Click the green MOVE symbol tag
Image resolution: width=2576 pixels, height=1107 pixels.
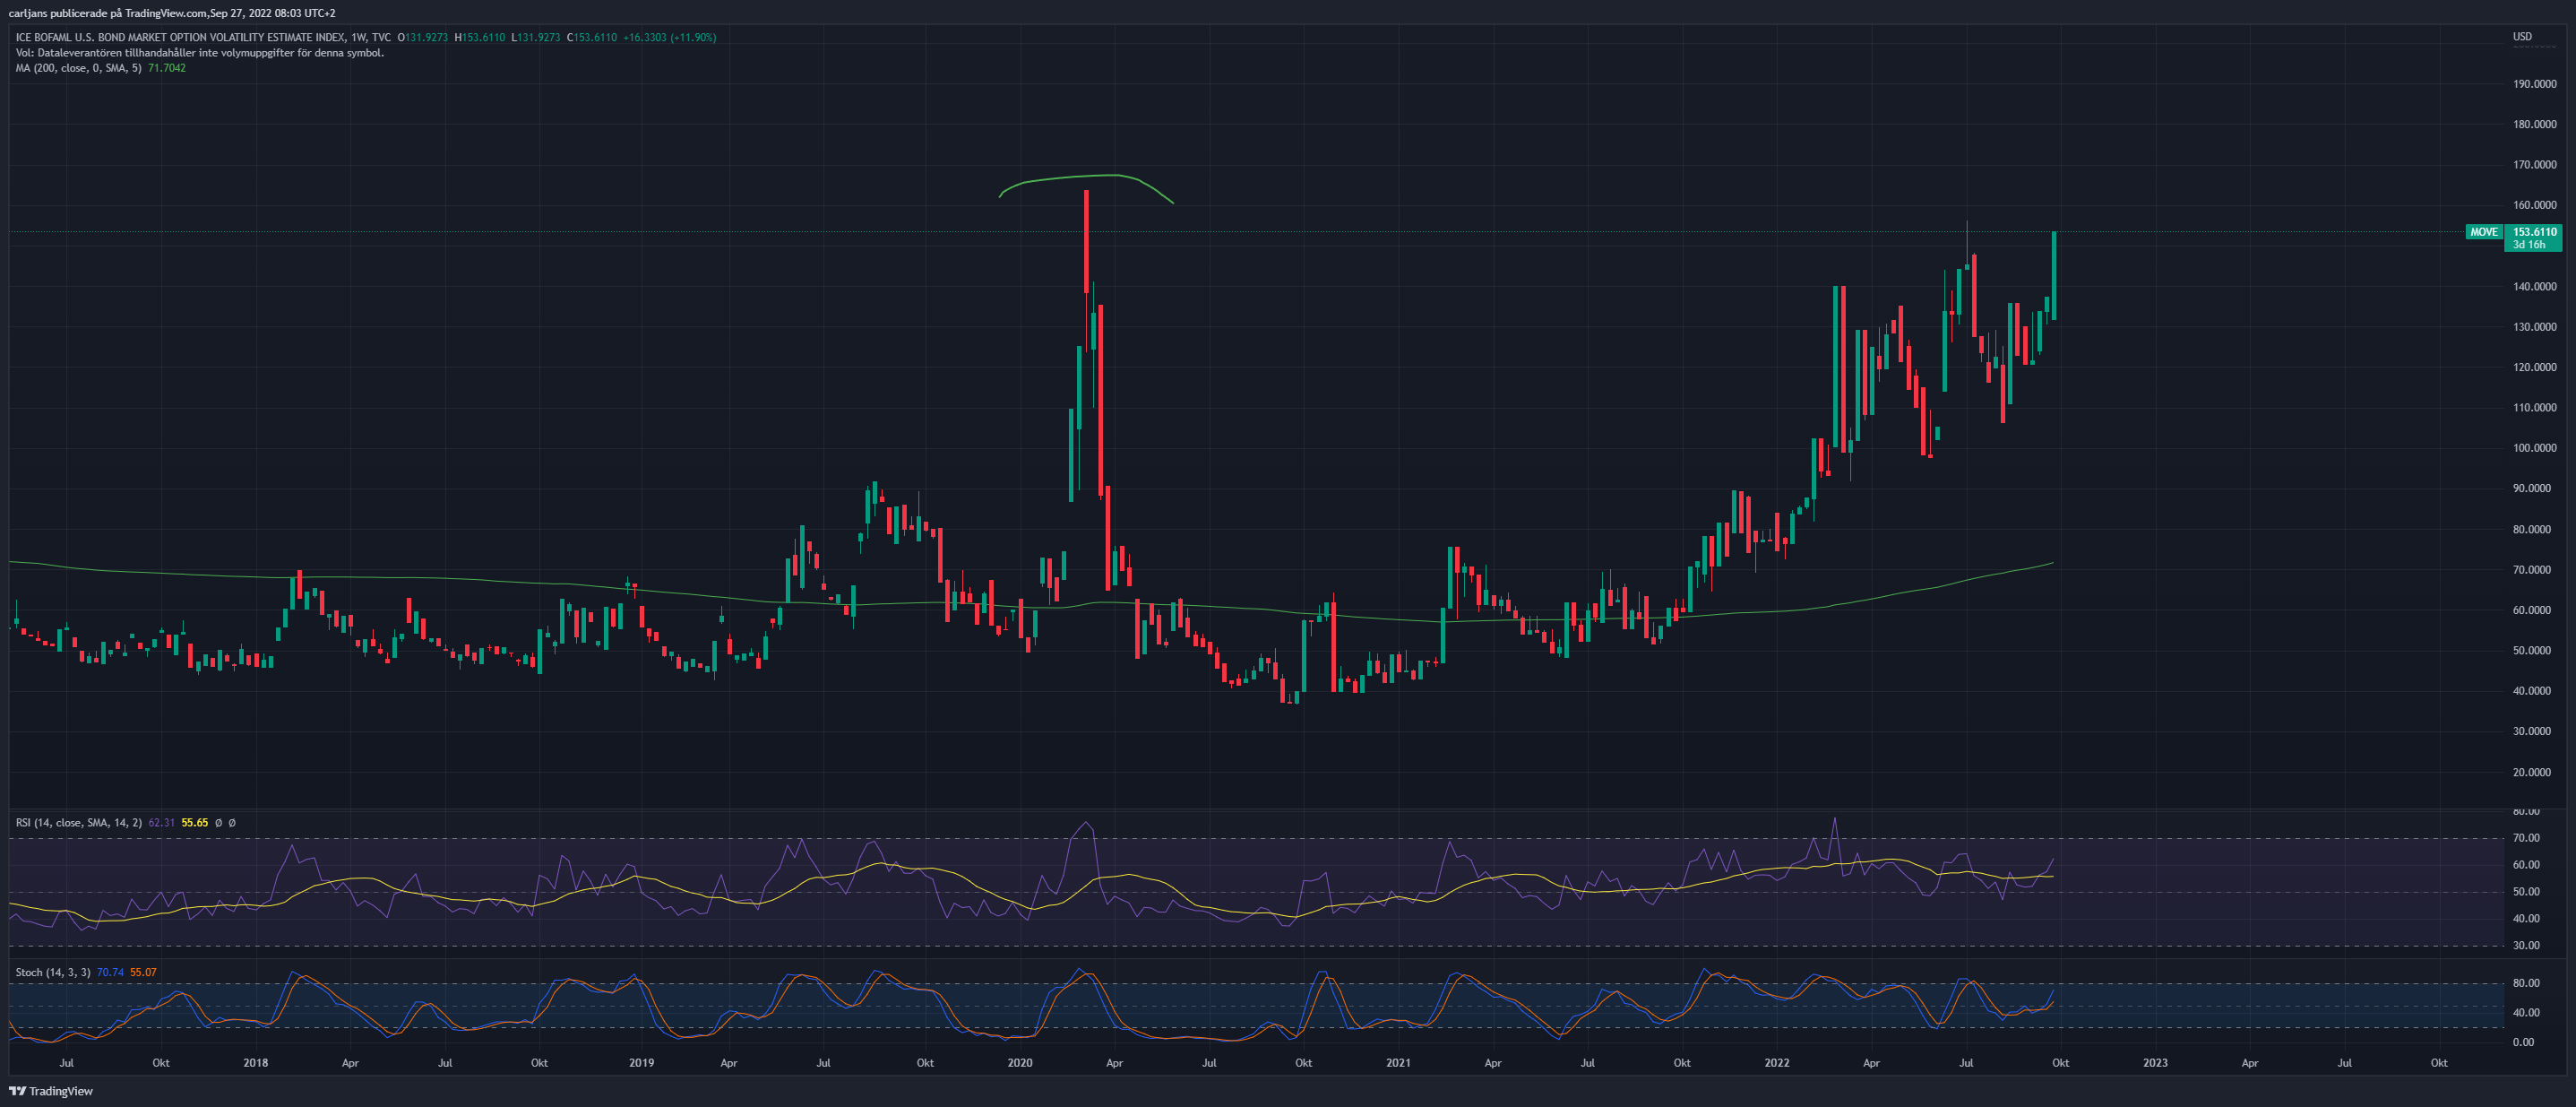point(2484,232)
